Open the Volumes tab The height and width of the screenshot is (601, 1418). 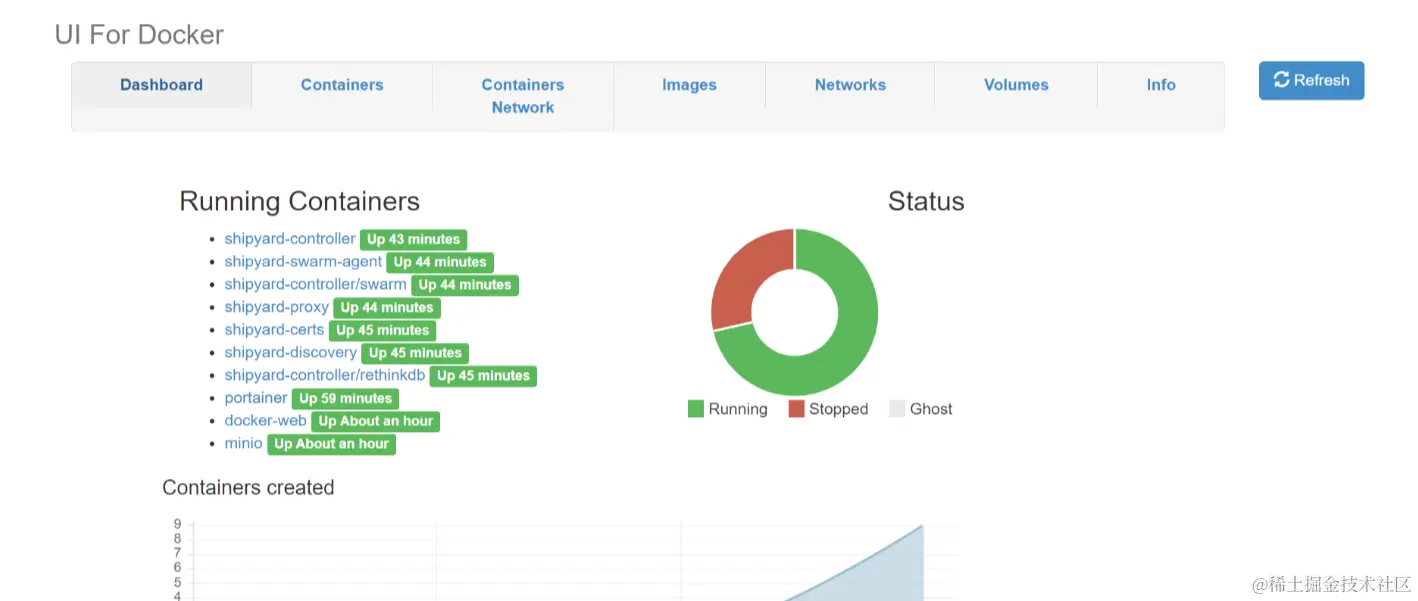1016,85
